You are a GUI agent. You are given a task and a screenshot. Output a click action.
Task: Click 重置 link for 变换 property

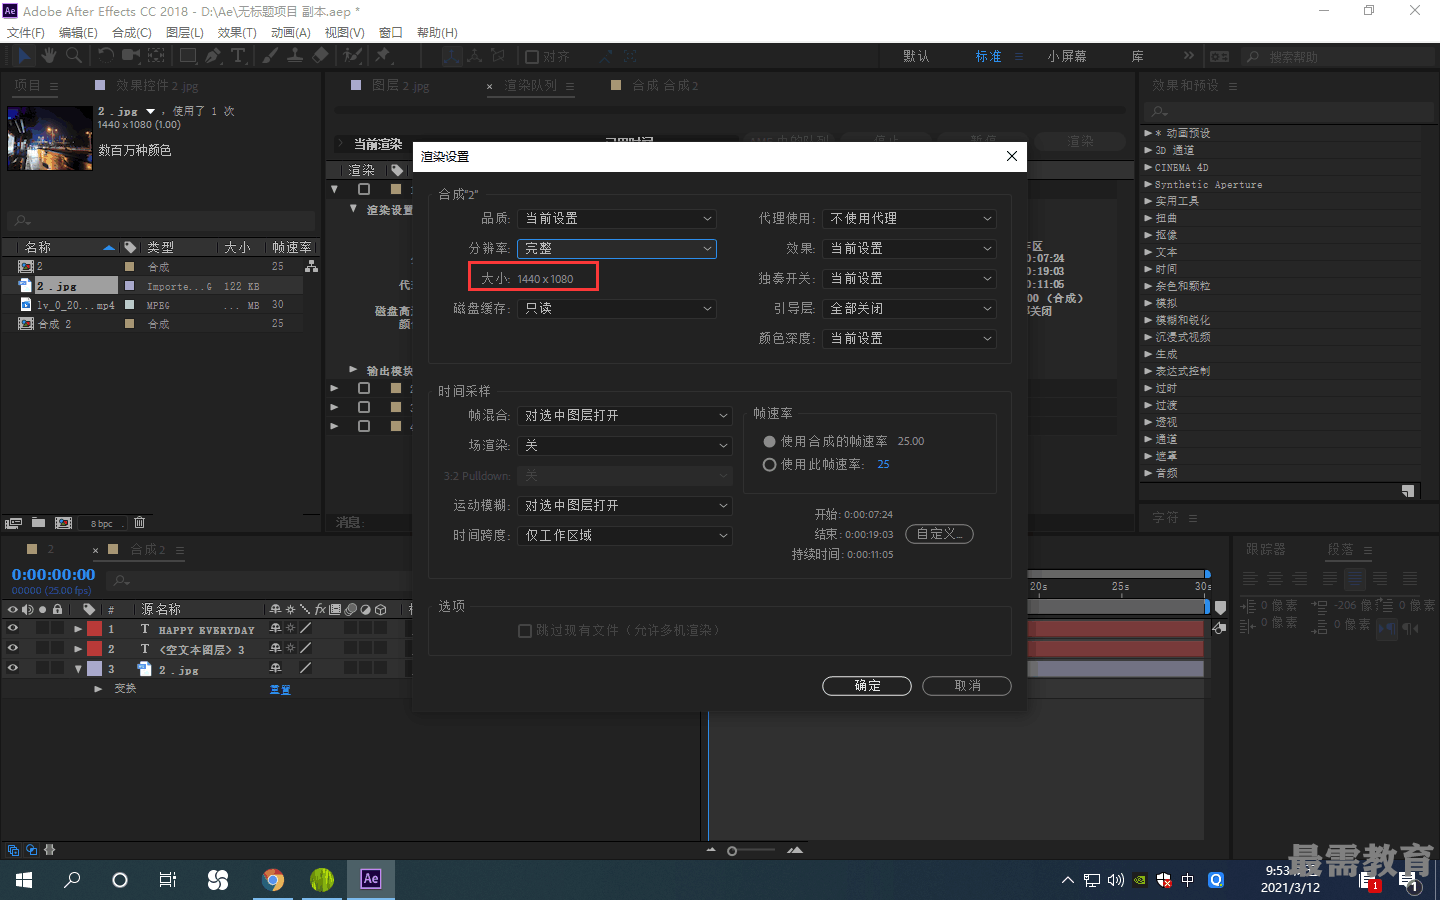[x=280, y=689]
